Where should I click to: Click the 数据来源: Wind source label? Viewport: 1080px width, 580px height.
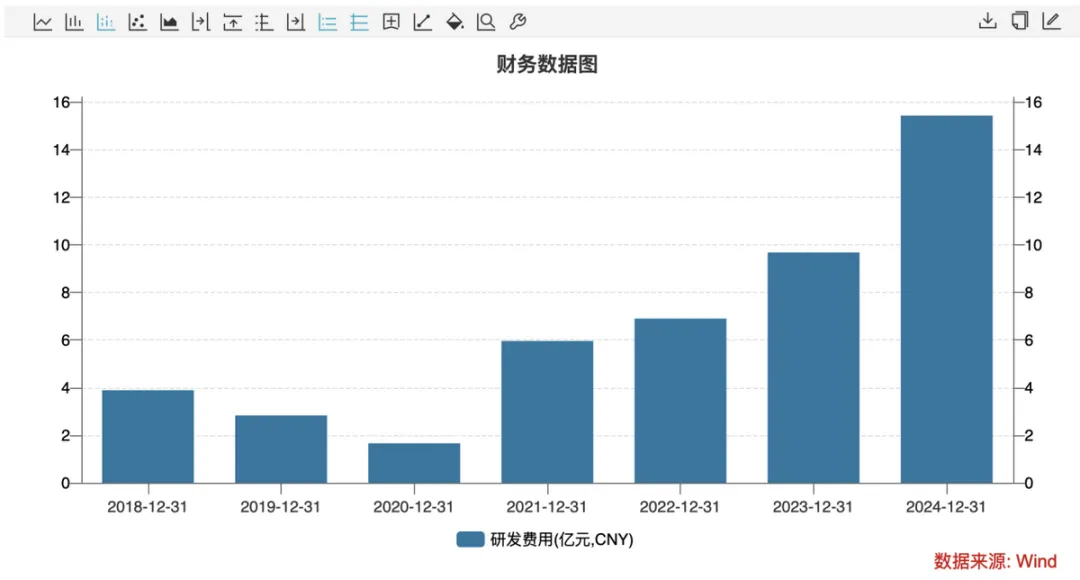(x=995, y=561)
